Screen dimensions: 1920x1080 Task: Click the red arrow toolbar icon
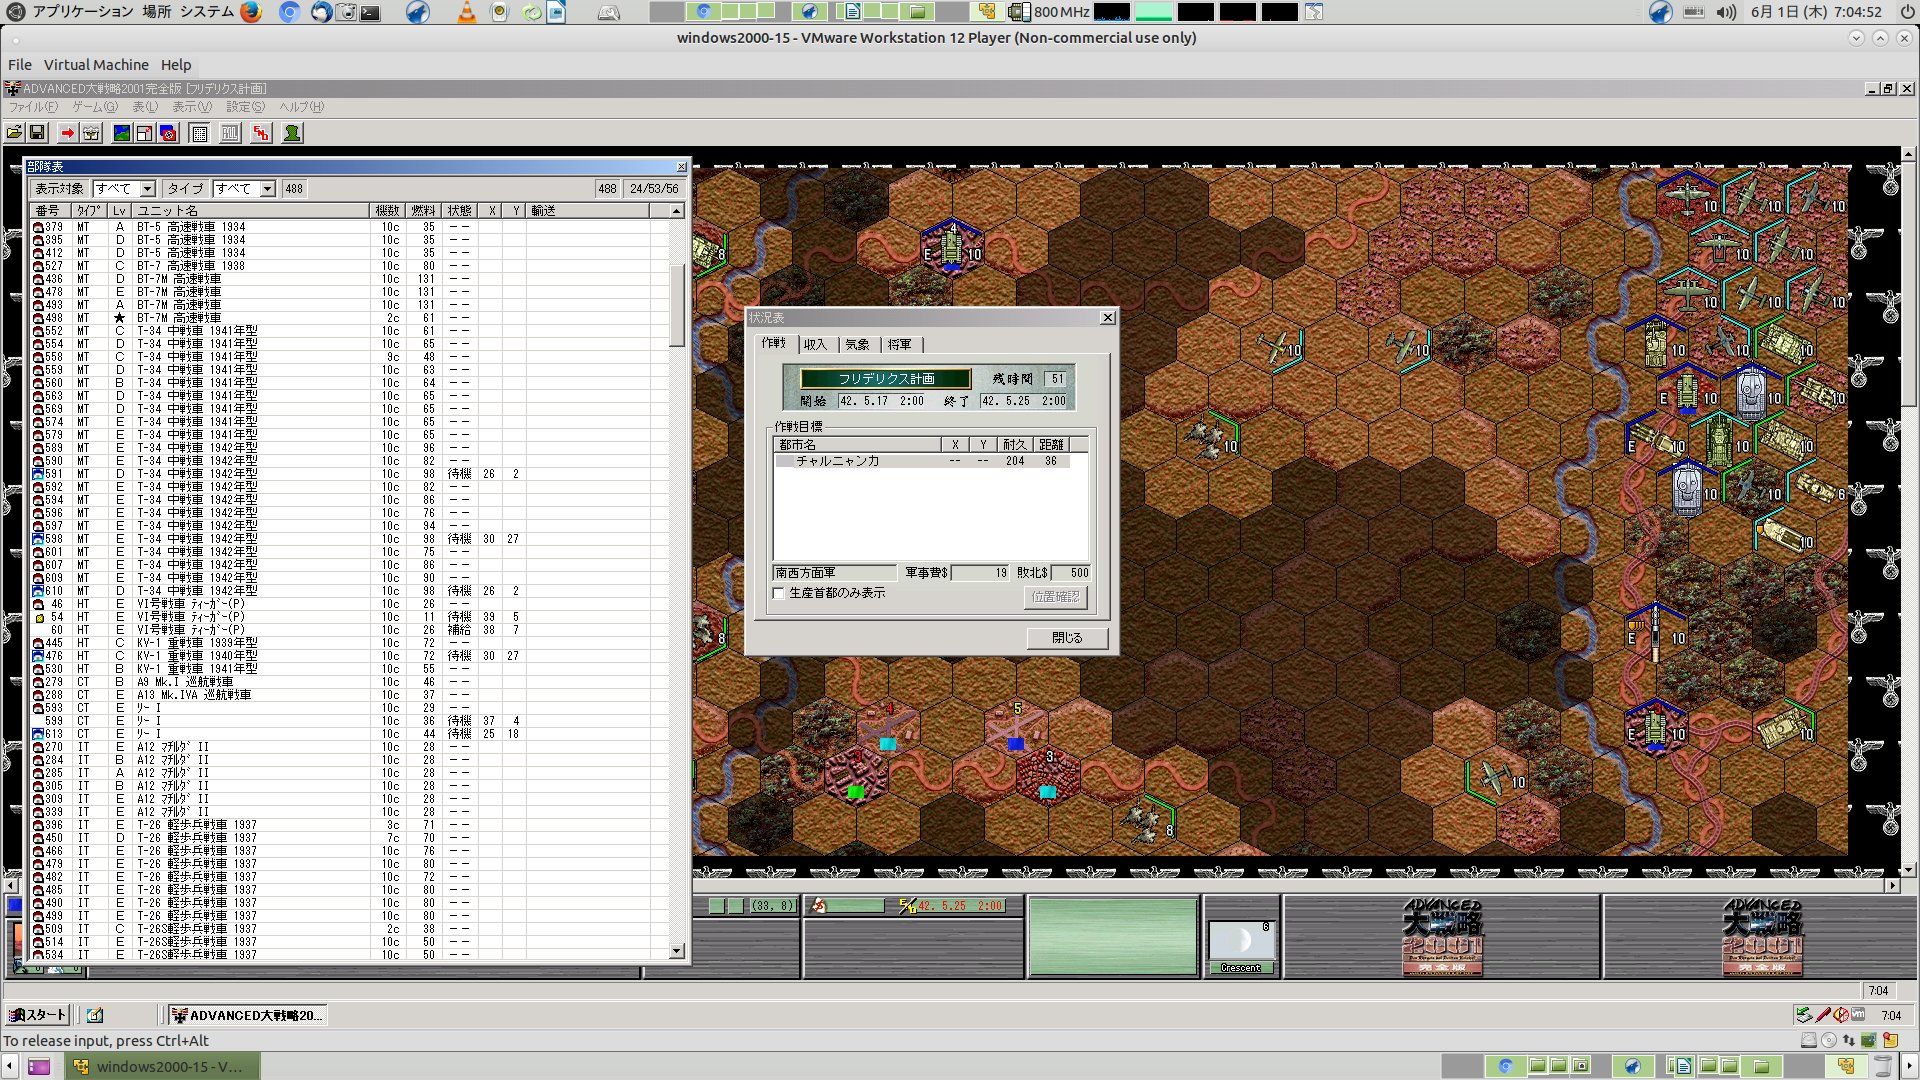[x=67, y=133]
